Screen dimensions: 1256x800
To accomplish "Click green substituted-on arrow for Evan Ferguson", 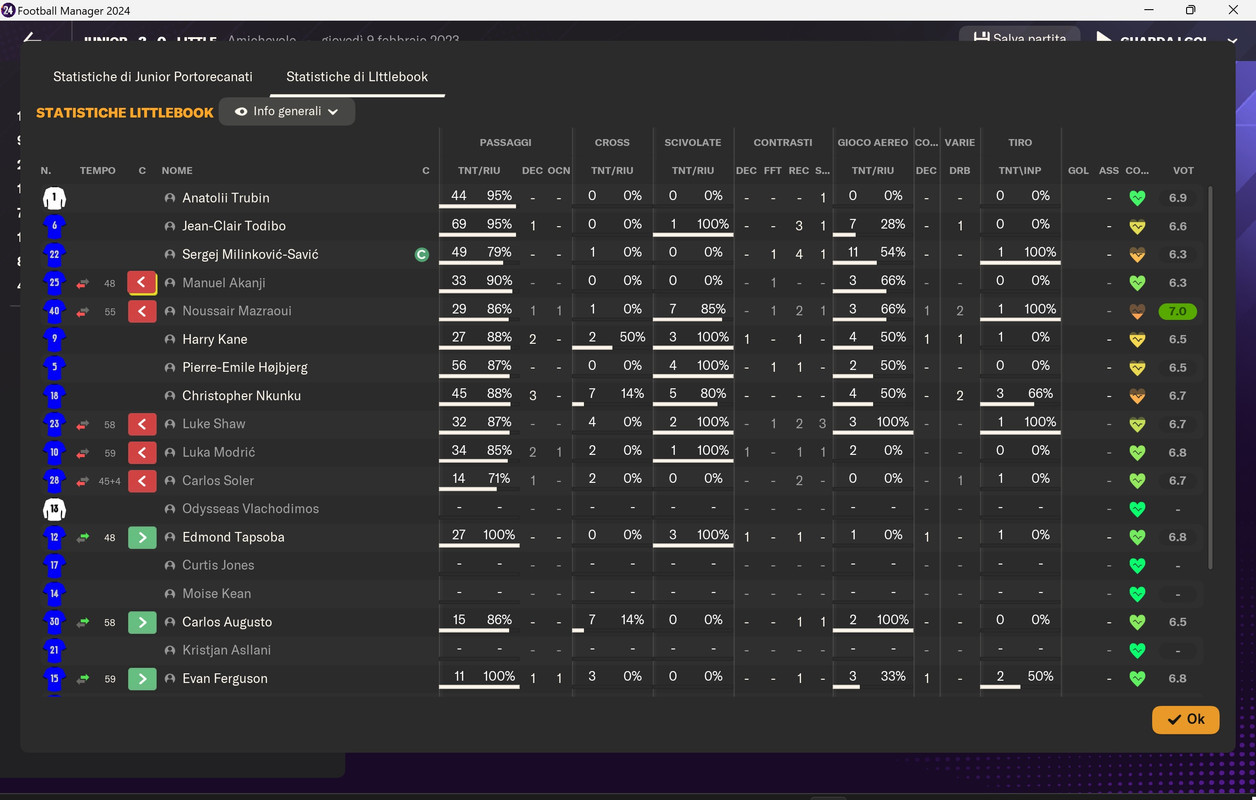I will coord(142,679).
